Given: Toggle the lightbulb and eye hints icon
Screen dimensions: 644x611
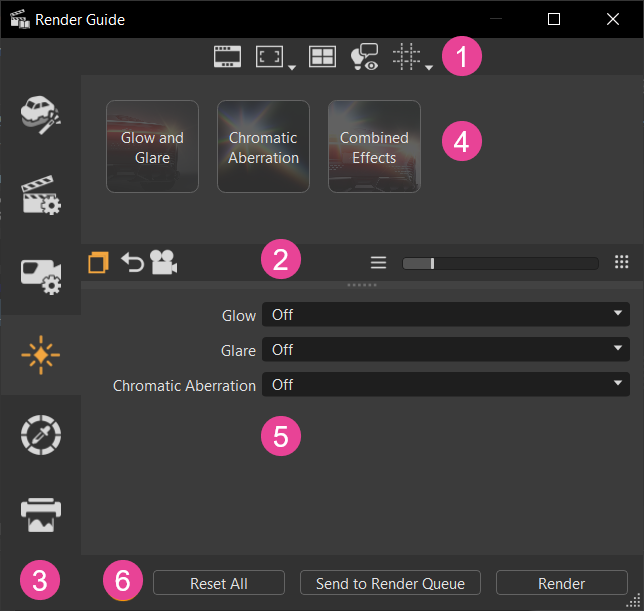Looking at the screenshot, I should 364,56.
